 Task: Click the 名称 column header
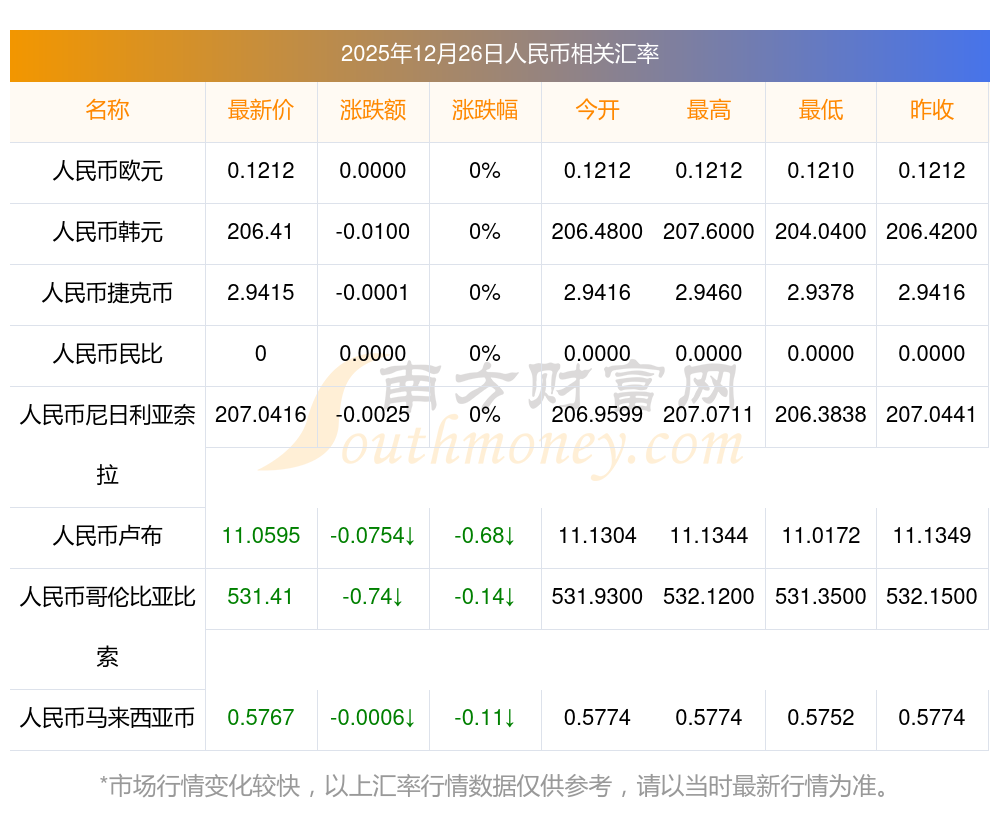(x=107, y=110)
